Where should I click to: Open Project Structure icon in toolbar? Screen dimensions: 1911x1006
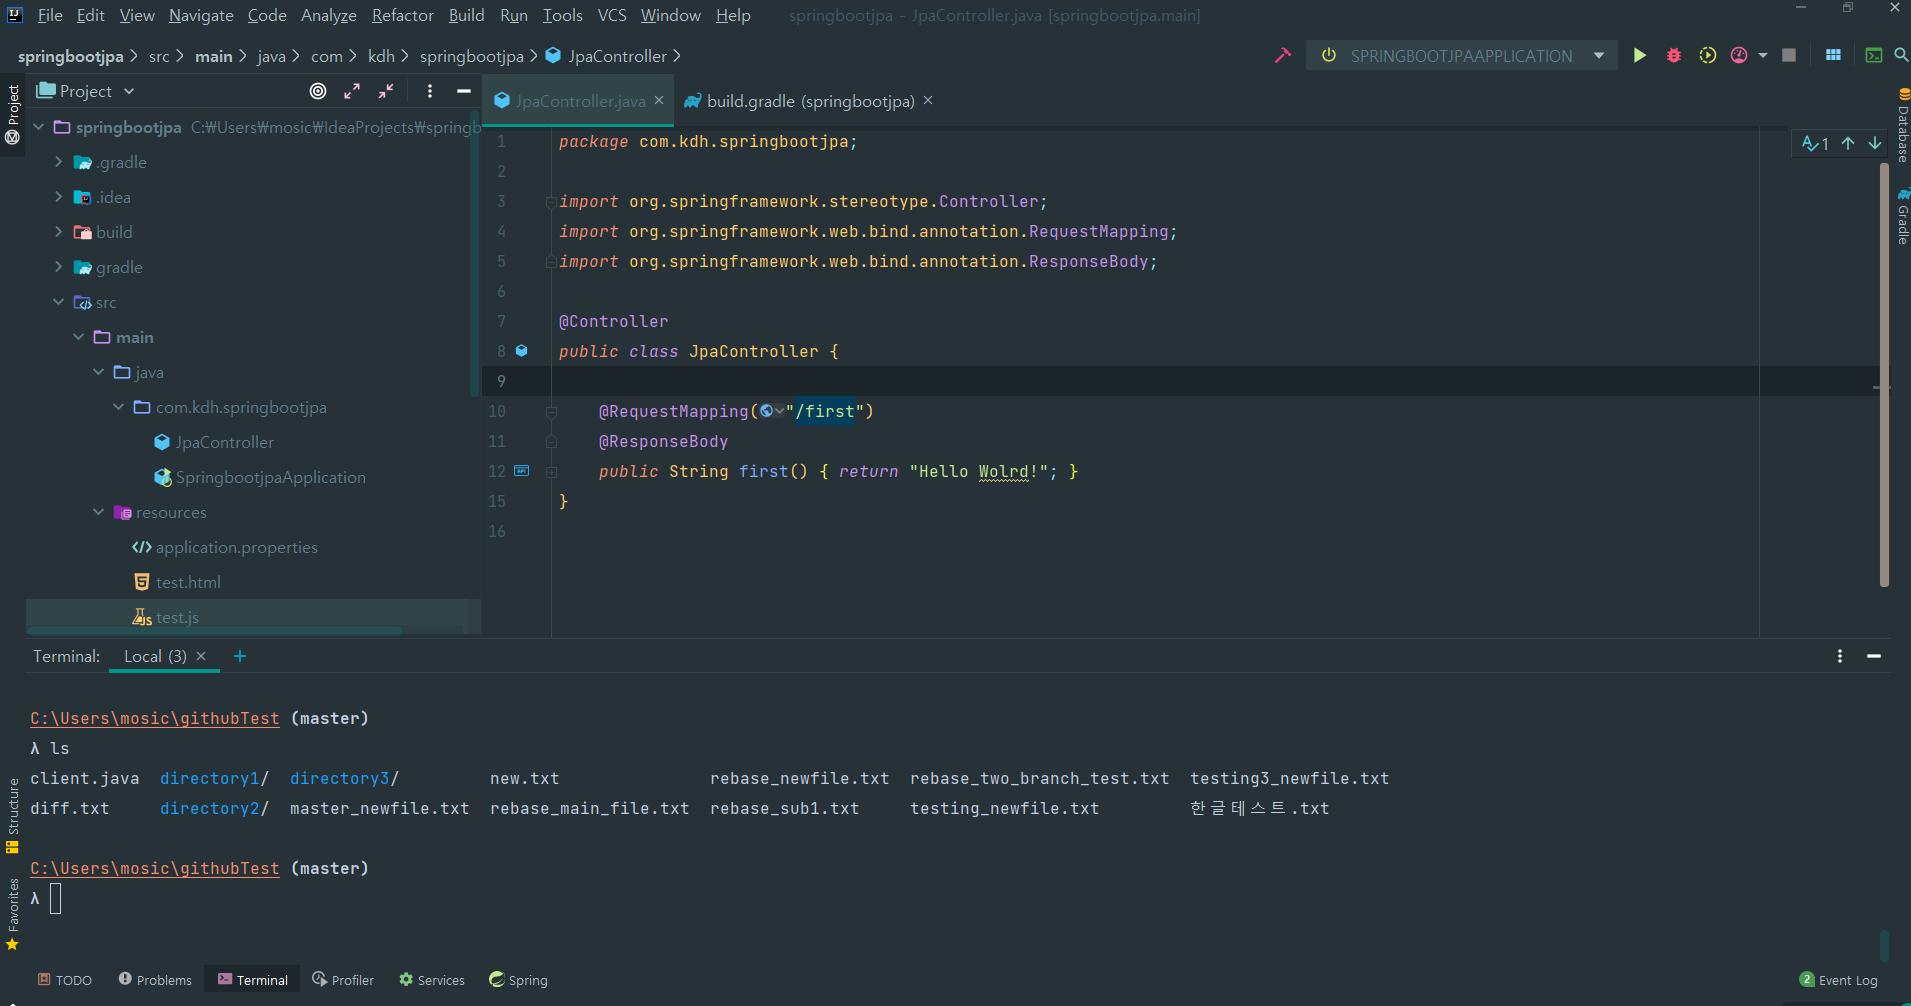point(1833,56)
